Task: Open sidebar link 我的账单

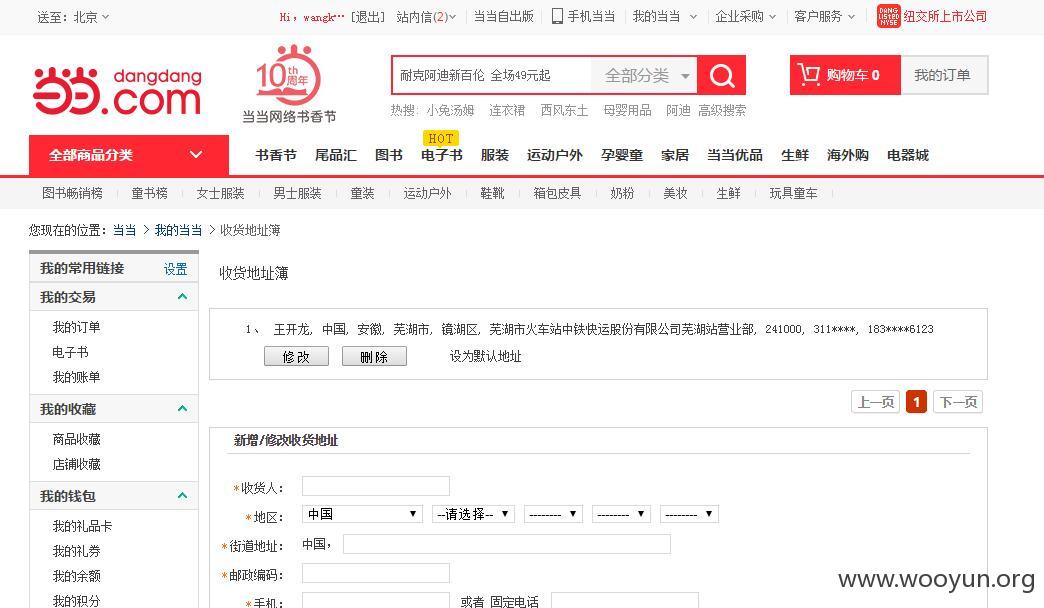Action: 77,377
